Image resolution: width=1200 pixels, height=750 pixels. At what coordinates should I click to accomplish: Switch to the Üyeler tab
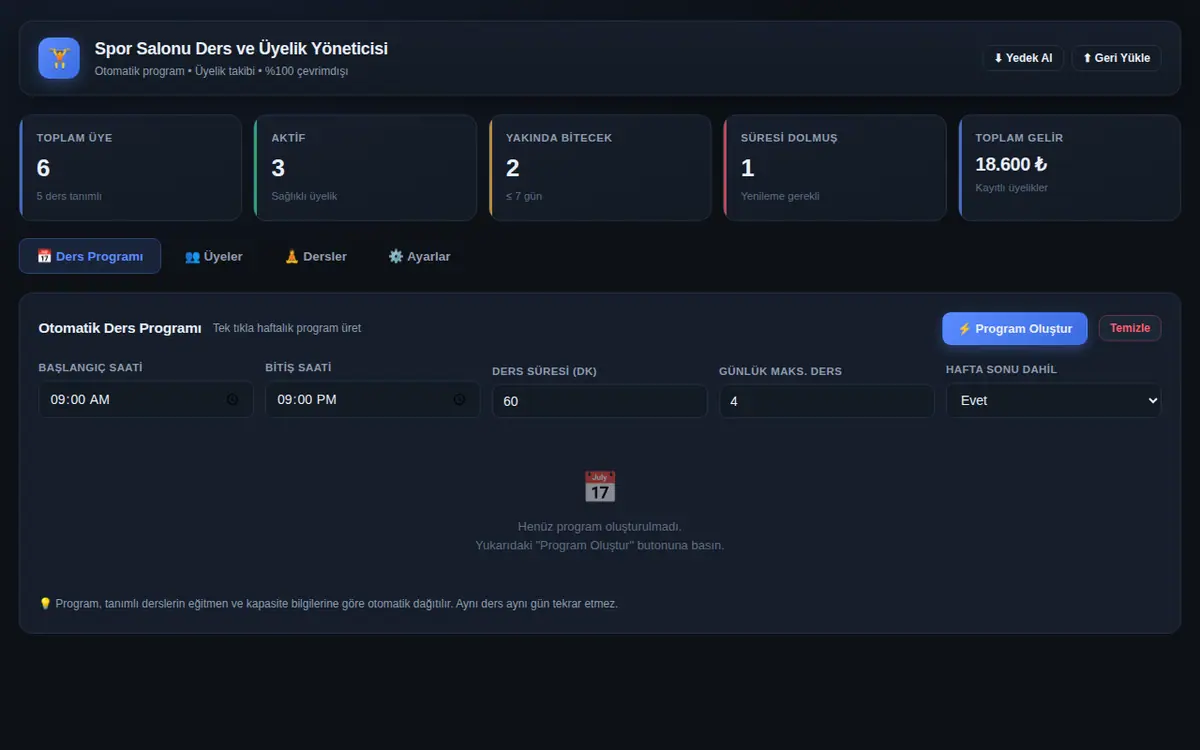(214, 256)
